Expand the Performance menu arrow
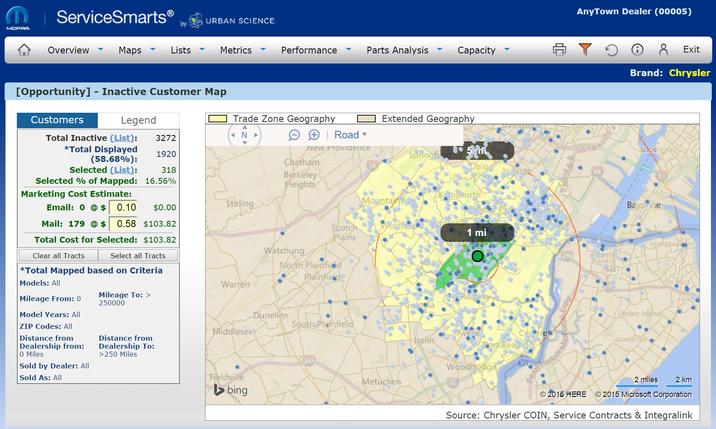Image resolution: width=716 pixels, height=429 pixels. point(348,49)
